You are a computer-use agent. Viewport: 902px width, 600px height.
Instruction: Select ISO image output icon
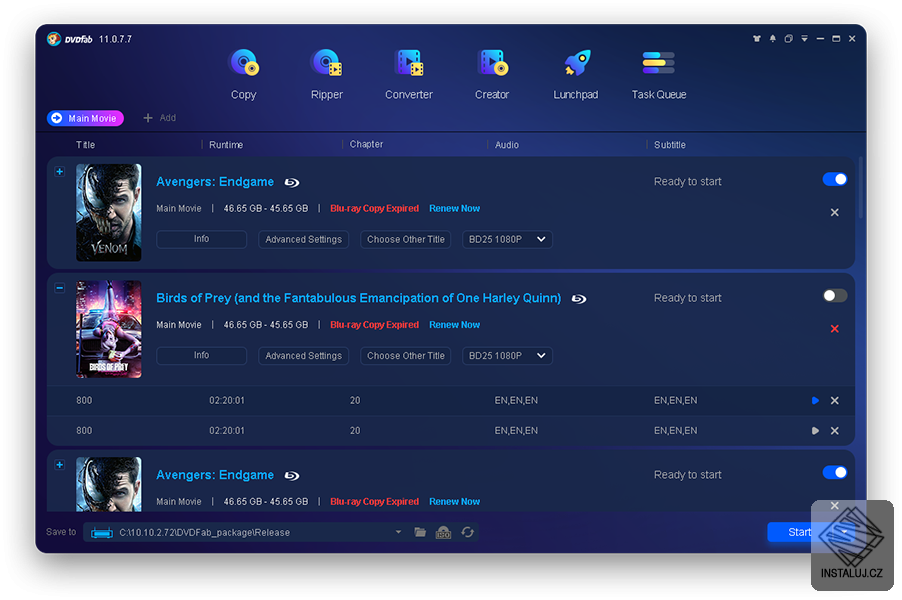[x=444, y=532]
